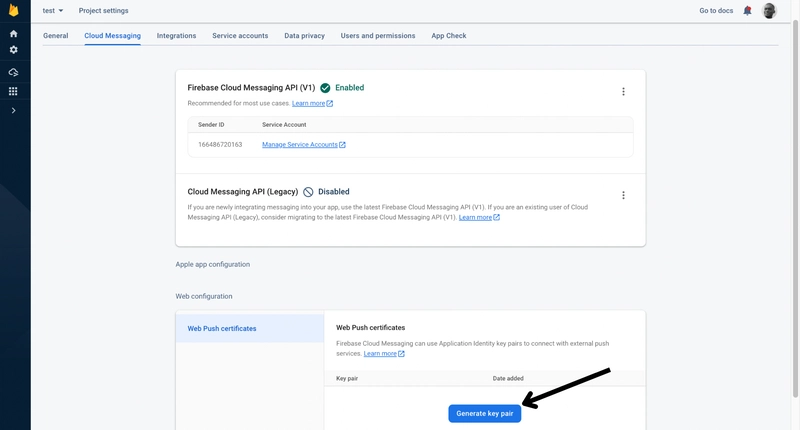Click the Disabled status icon
Screen dimensions: 800x430
tap(308, 192)
